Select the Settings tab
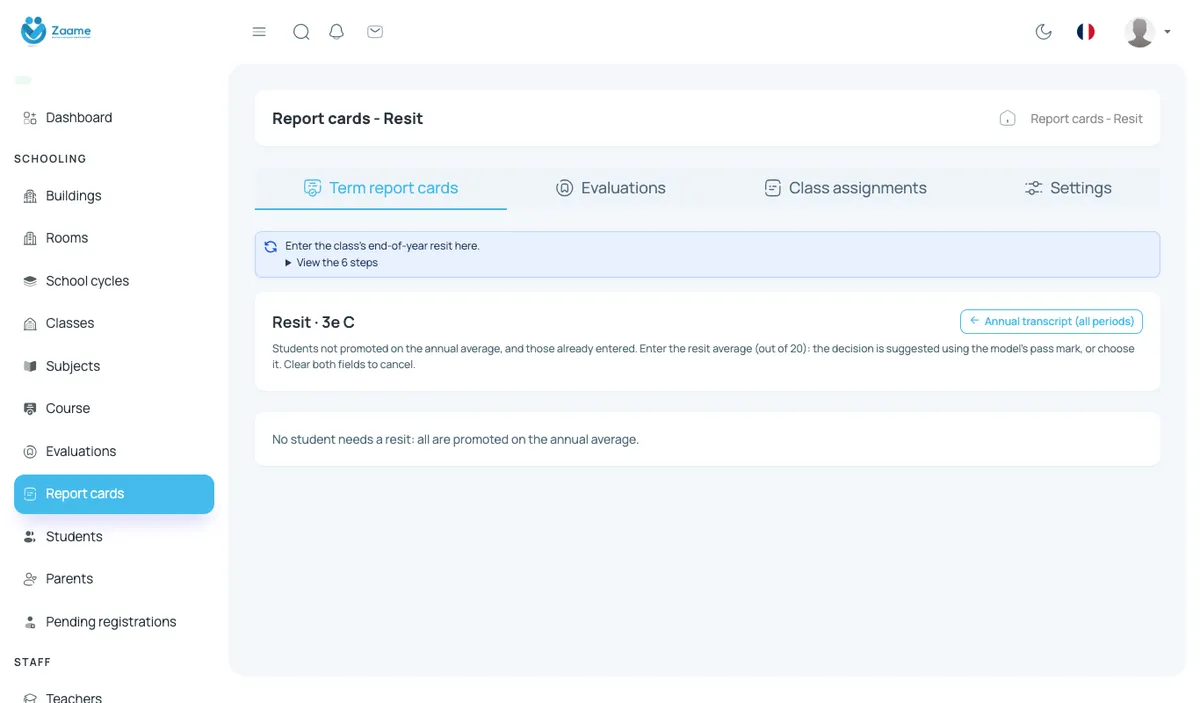 click(x=1068, y=188)
